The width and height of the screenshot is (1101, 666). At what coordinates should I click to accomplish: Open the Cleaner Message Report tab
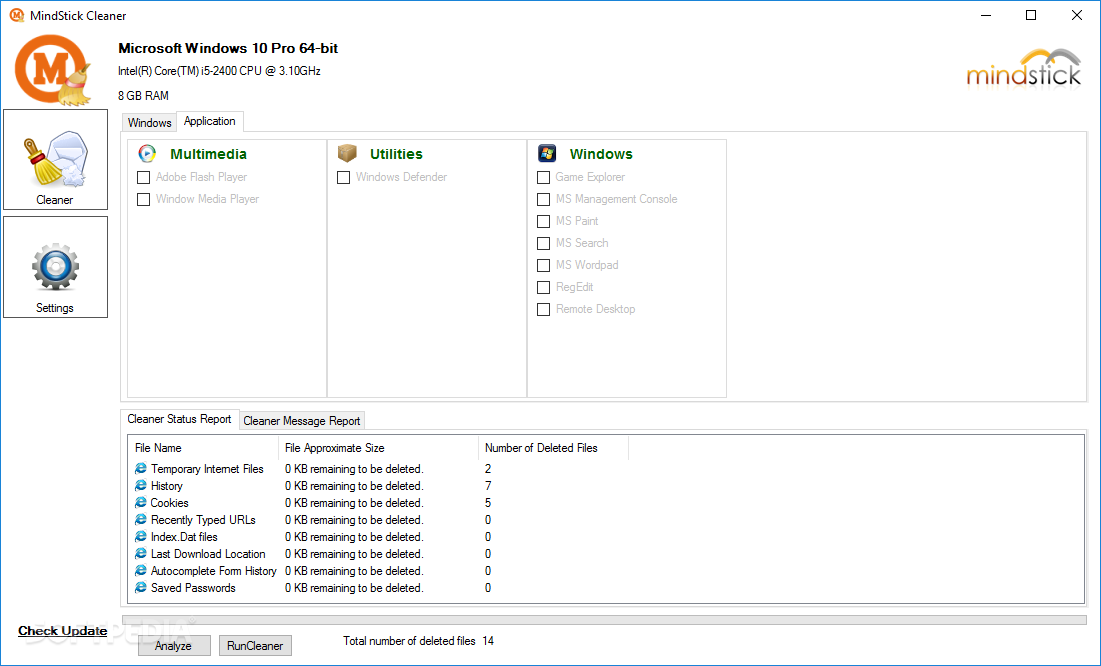coord(302,420)
